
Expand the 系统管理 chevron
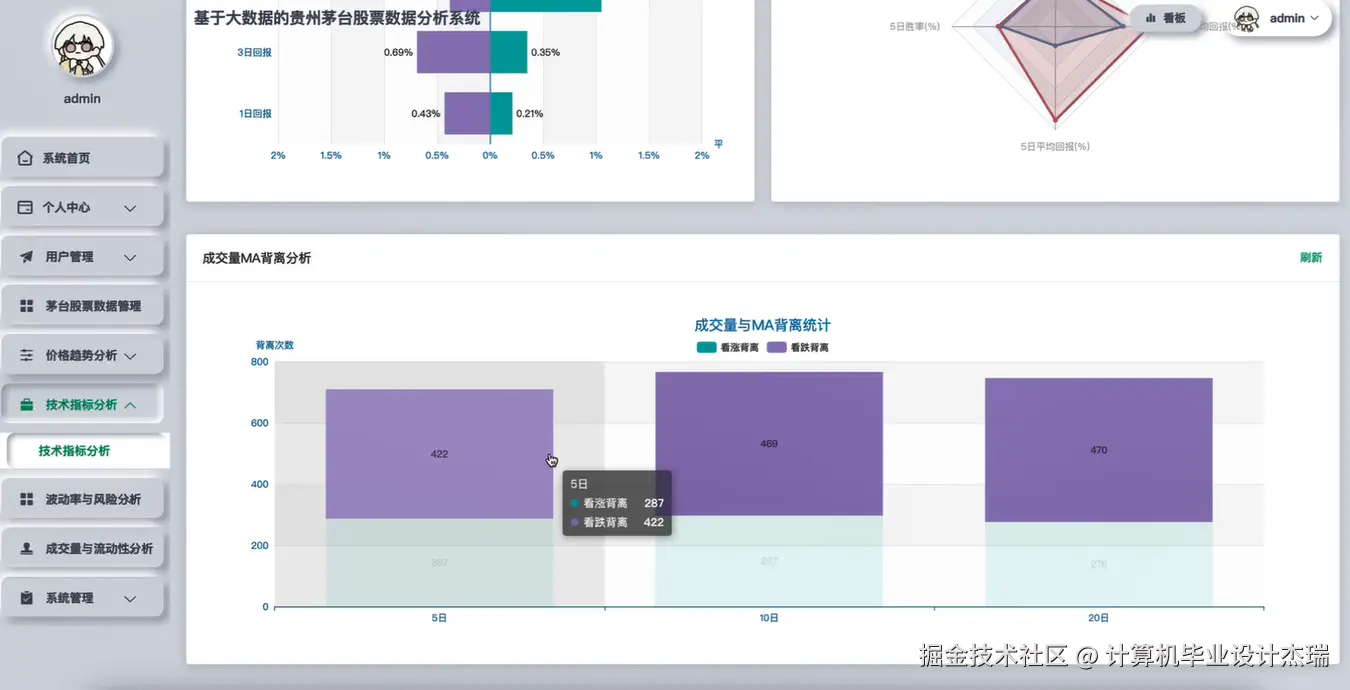[x=130, y=598]
